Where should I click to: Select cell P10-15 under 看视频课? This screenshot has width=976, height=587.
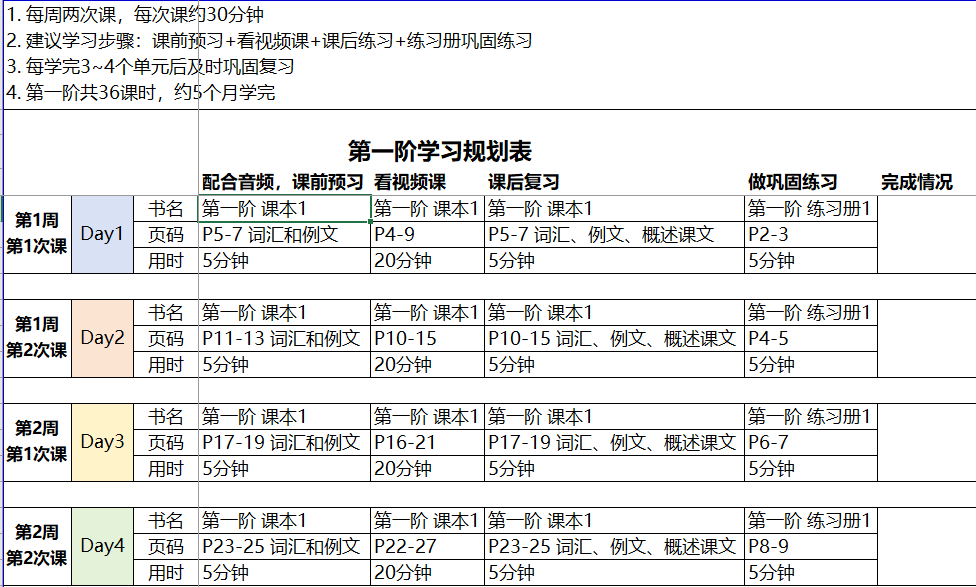[428, 339]
